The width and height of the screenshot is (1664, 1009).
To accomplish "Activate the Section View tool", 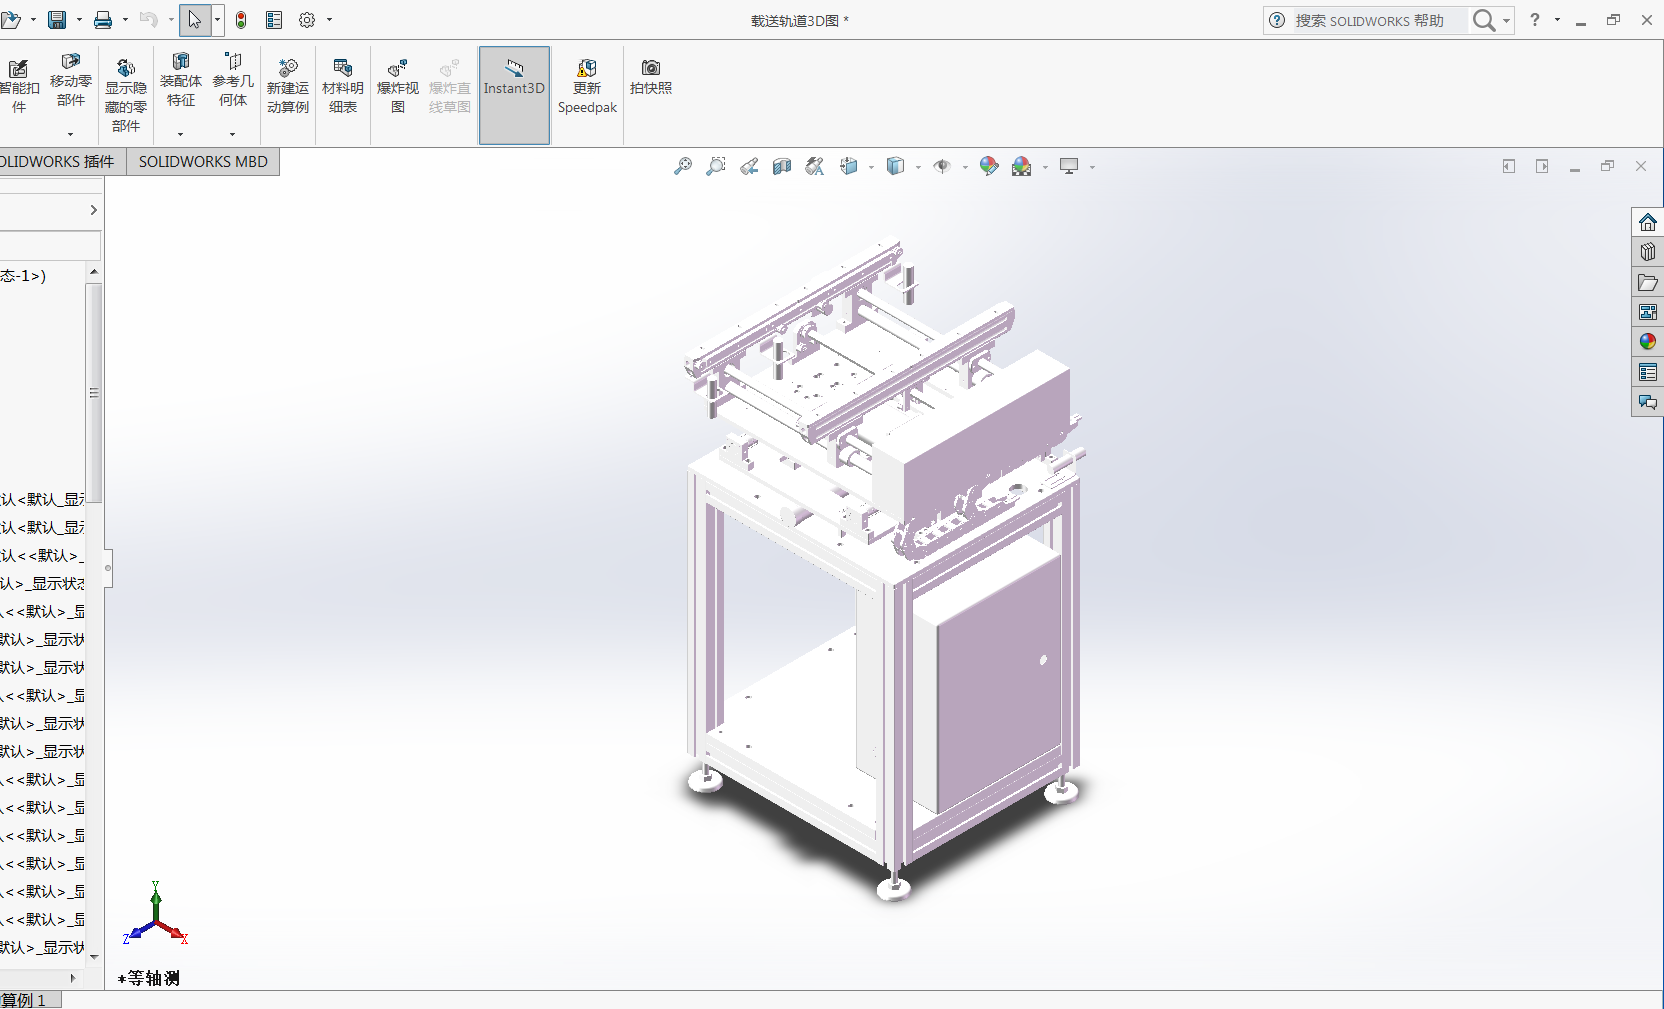I will pyautogui.click(x=782, y=166).
